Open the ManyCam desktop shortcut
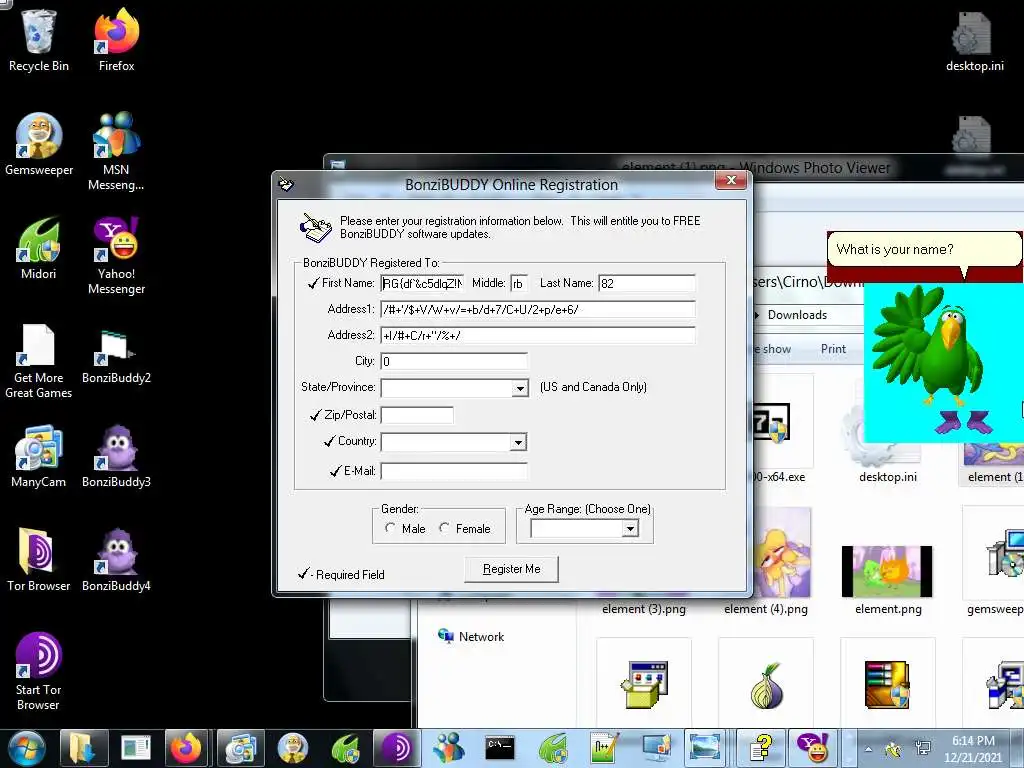Image resolution: width=1024 pixels, height=768 pixels. [x=39, y=456]
